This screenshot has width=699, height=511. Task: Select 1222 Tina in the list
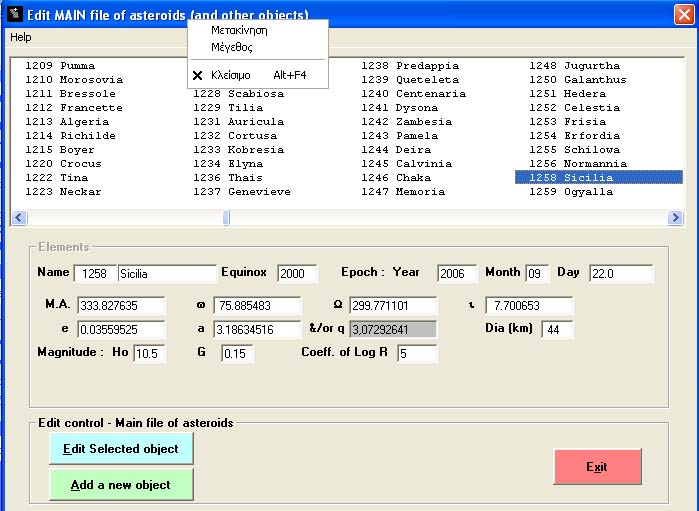coord(57,177)
